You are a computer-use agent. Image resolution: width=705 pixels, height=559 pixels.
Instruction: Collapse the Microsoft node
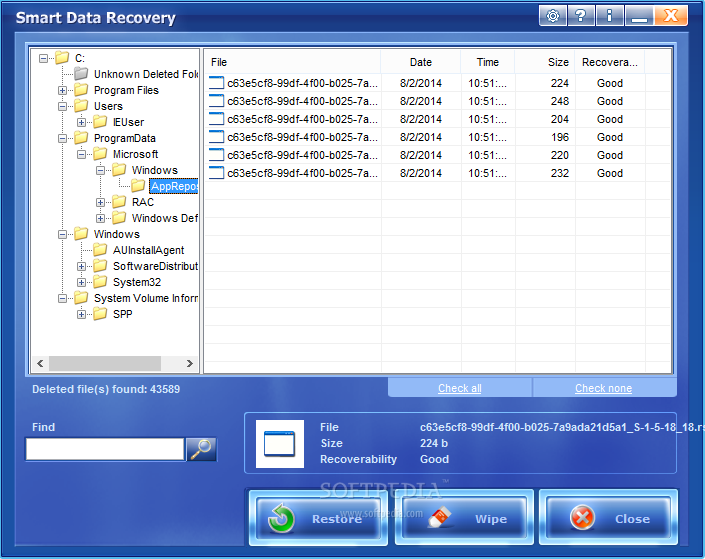81,154
